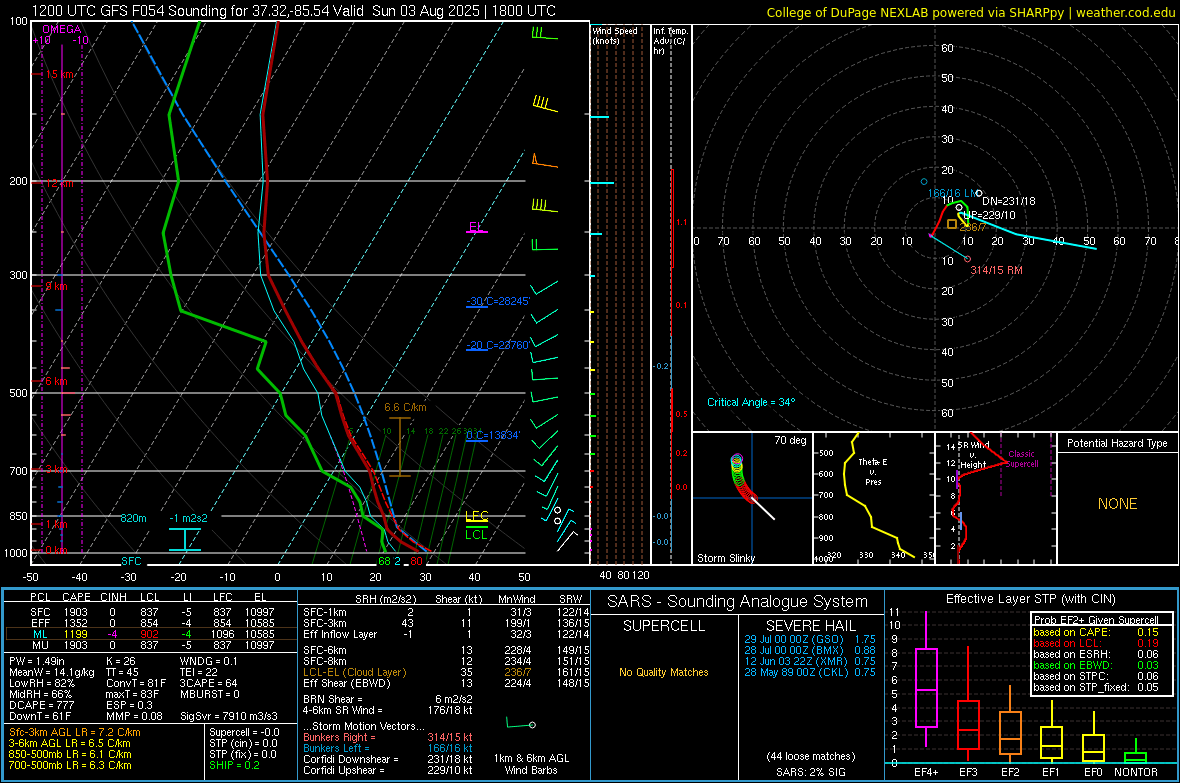Select the 'MU' parcel row
This screenshot has width=1180, height=783.
151,645
